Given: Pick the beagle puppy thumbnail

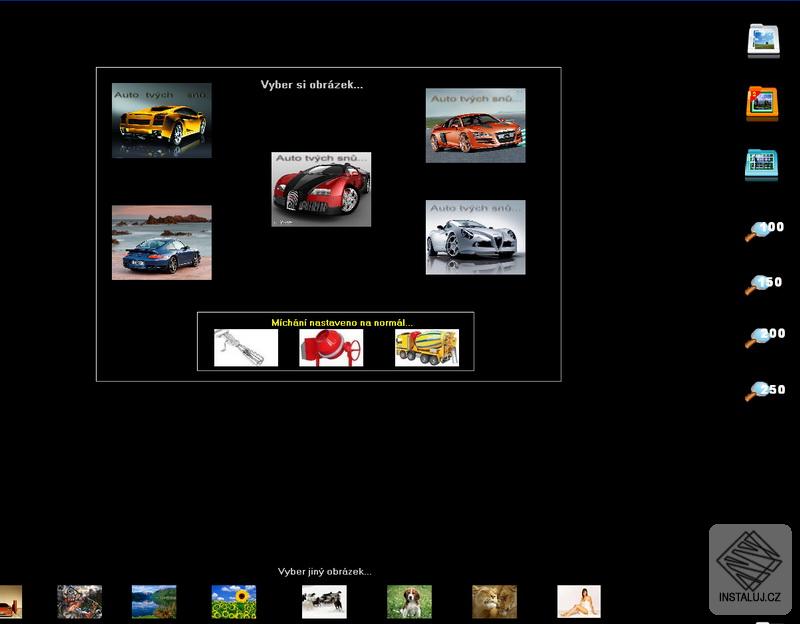Looking at the screenshot, I should tap(409, 602).
